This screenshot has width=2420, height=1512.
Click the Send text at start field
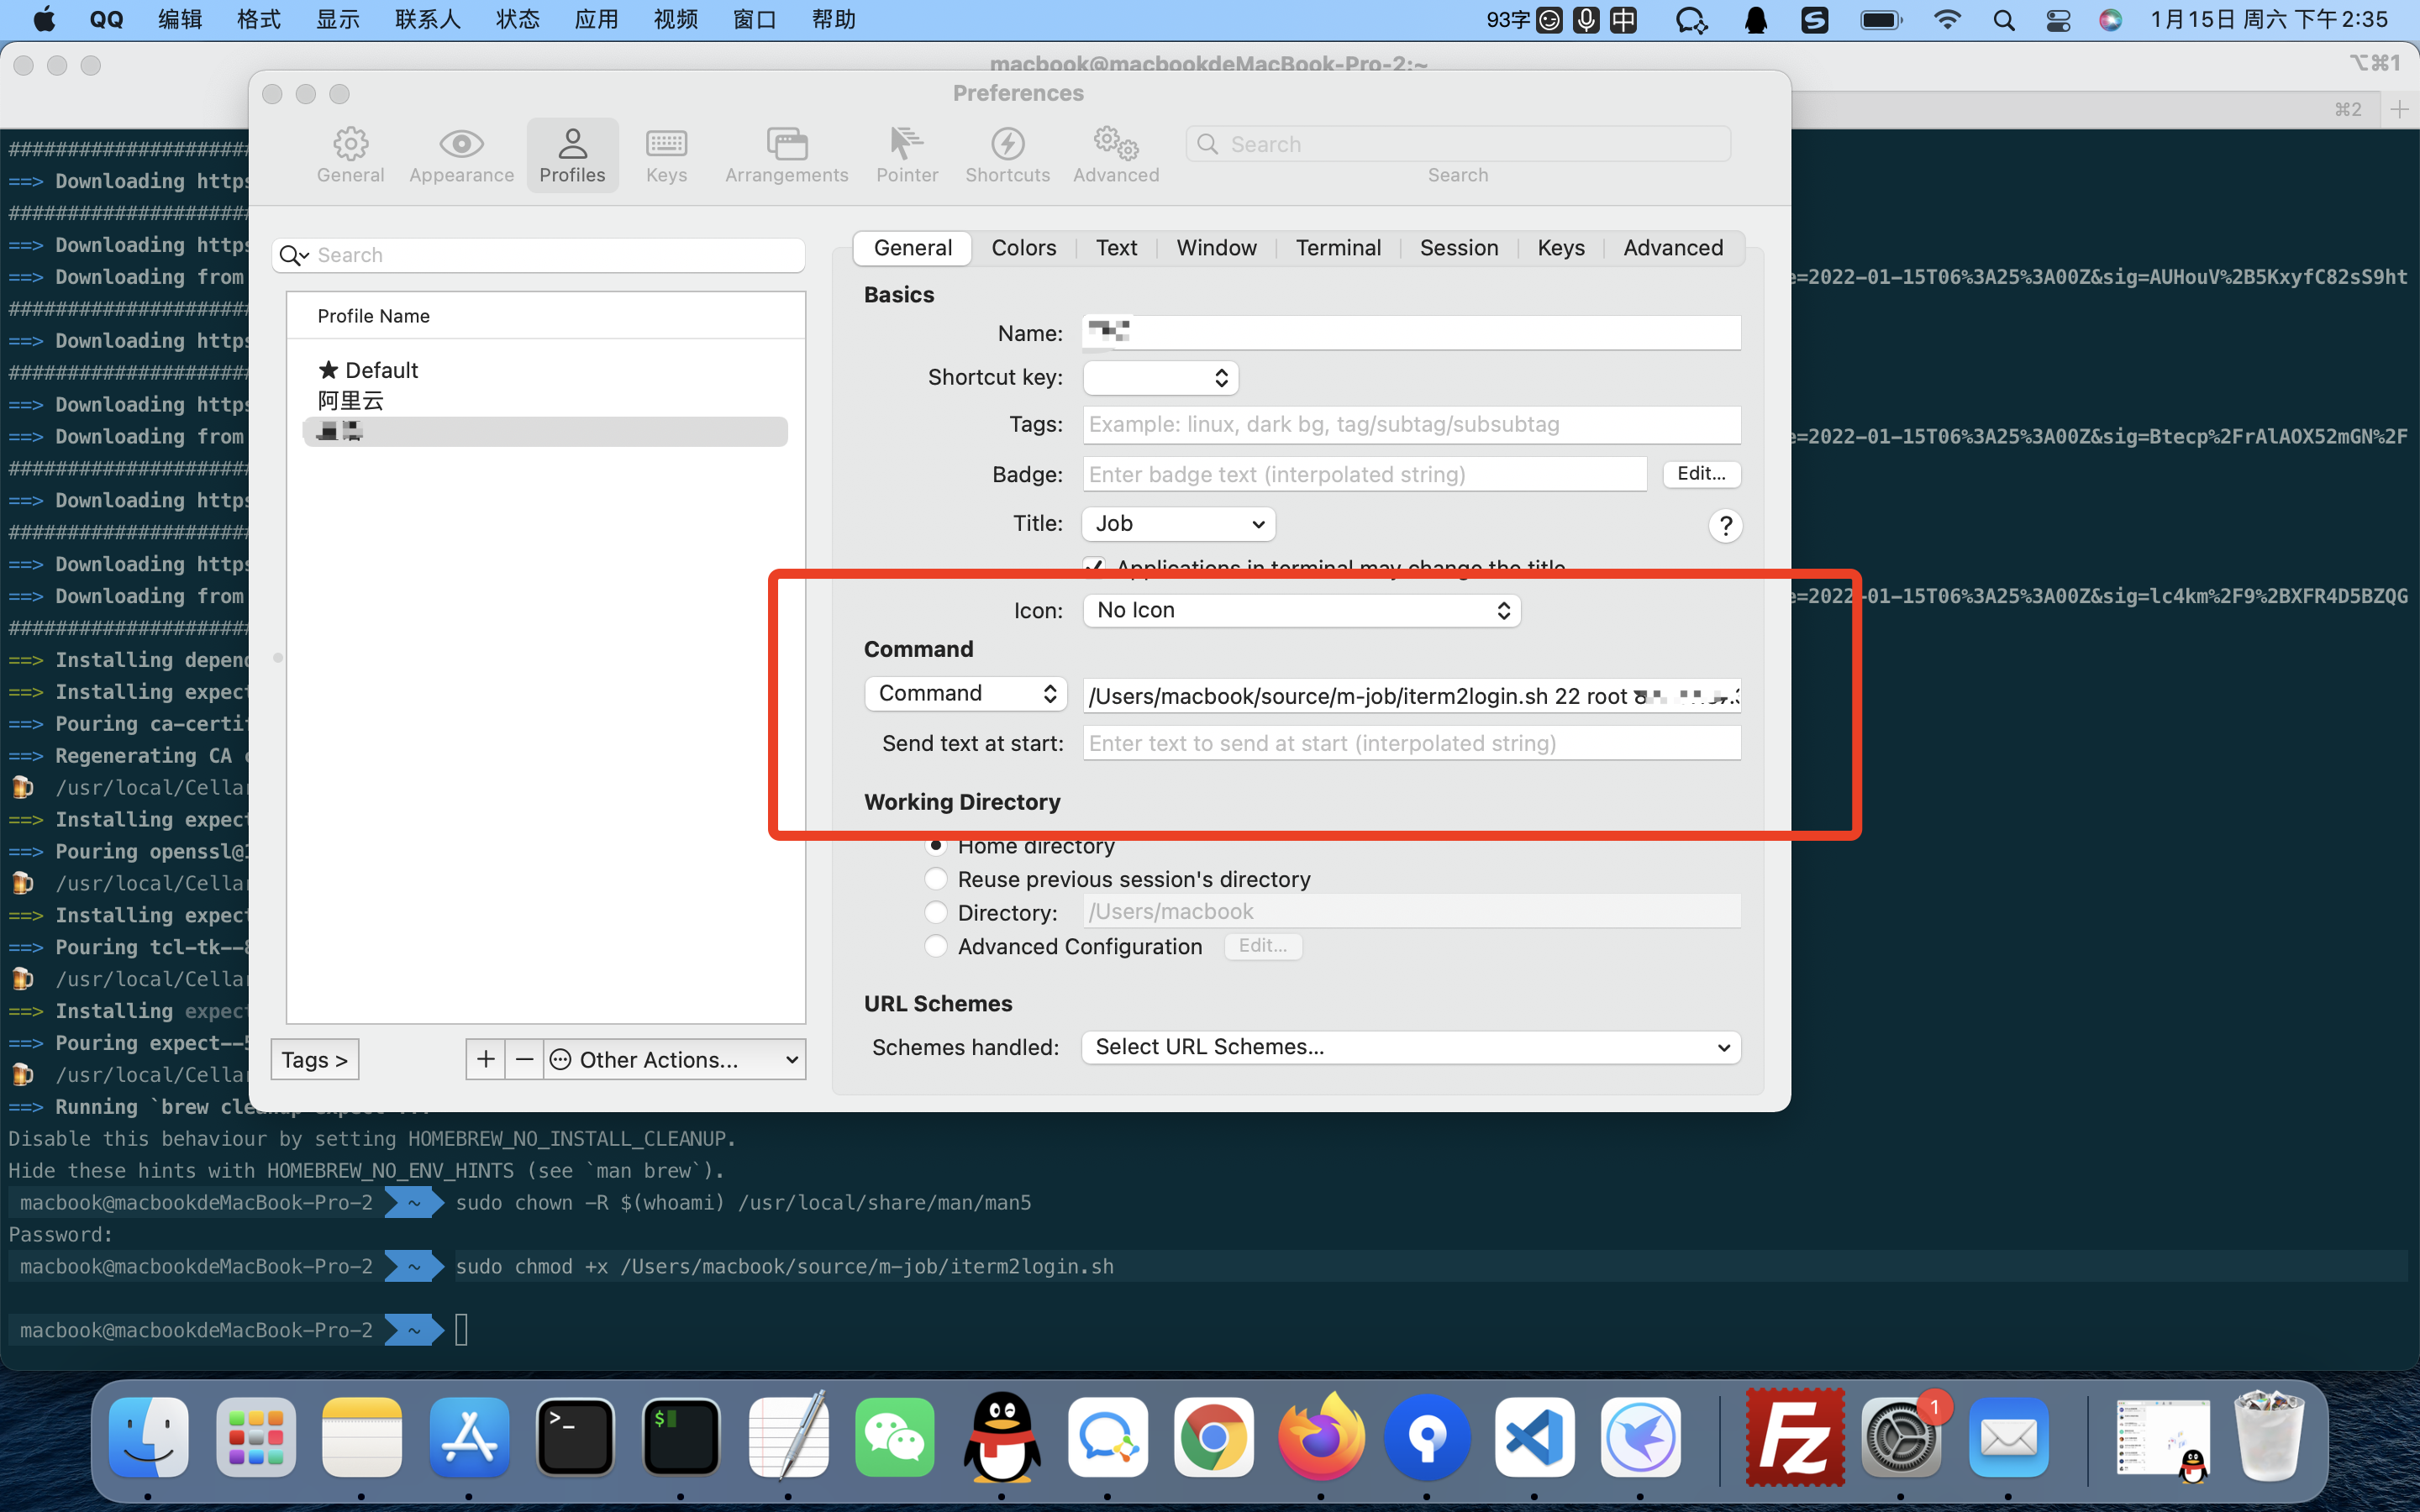(1410, 743)
